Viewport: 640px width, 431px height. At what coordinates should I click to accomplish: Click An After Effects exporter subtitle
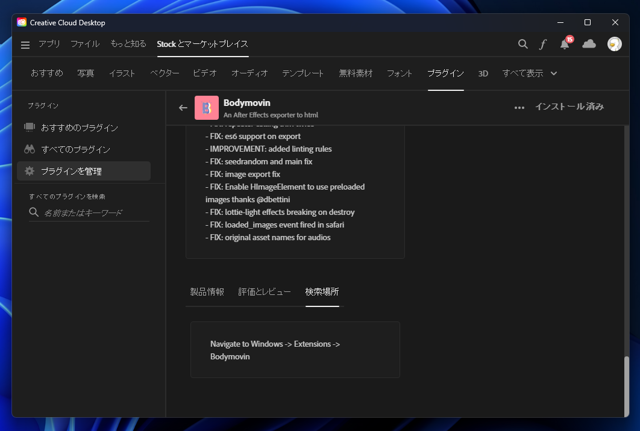(x=271, y=115)
